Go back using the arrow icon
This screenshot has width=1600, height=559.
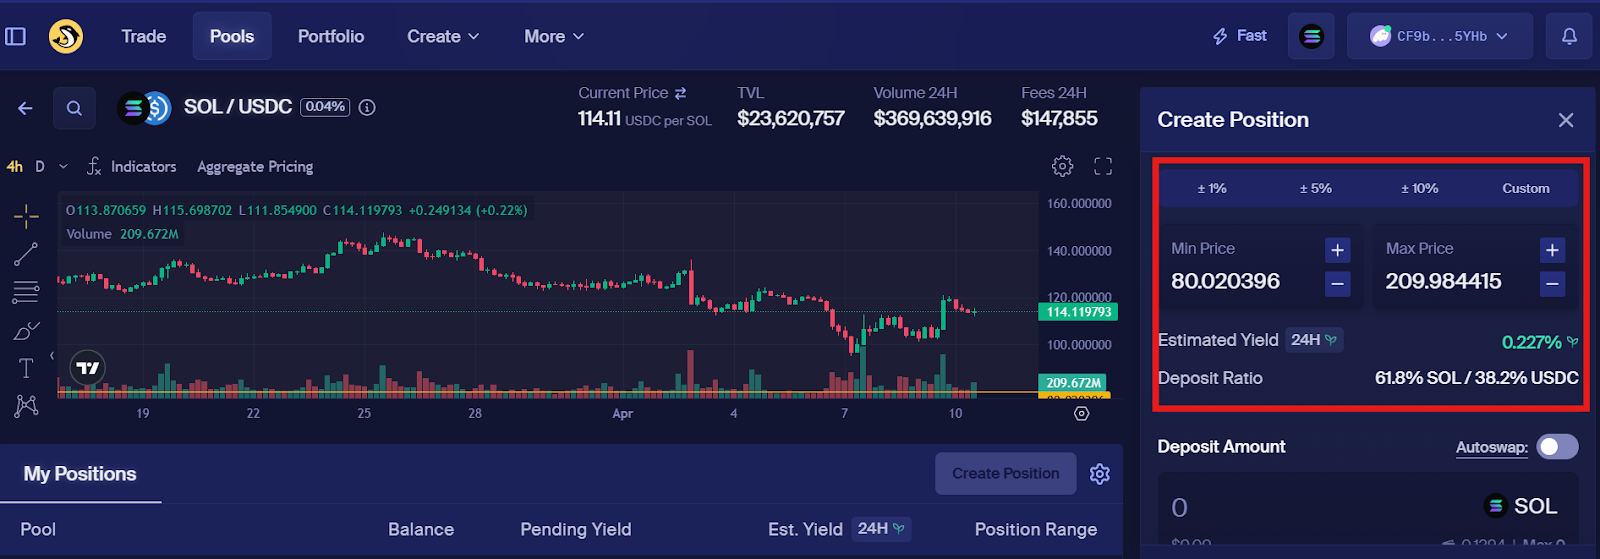(26, 108)
